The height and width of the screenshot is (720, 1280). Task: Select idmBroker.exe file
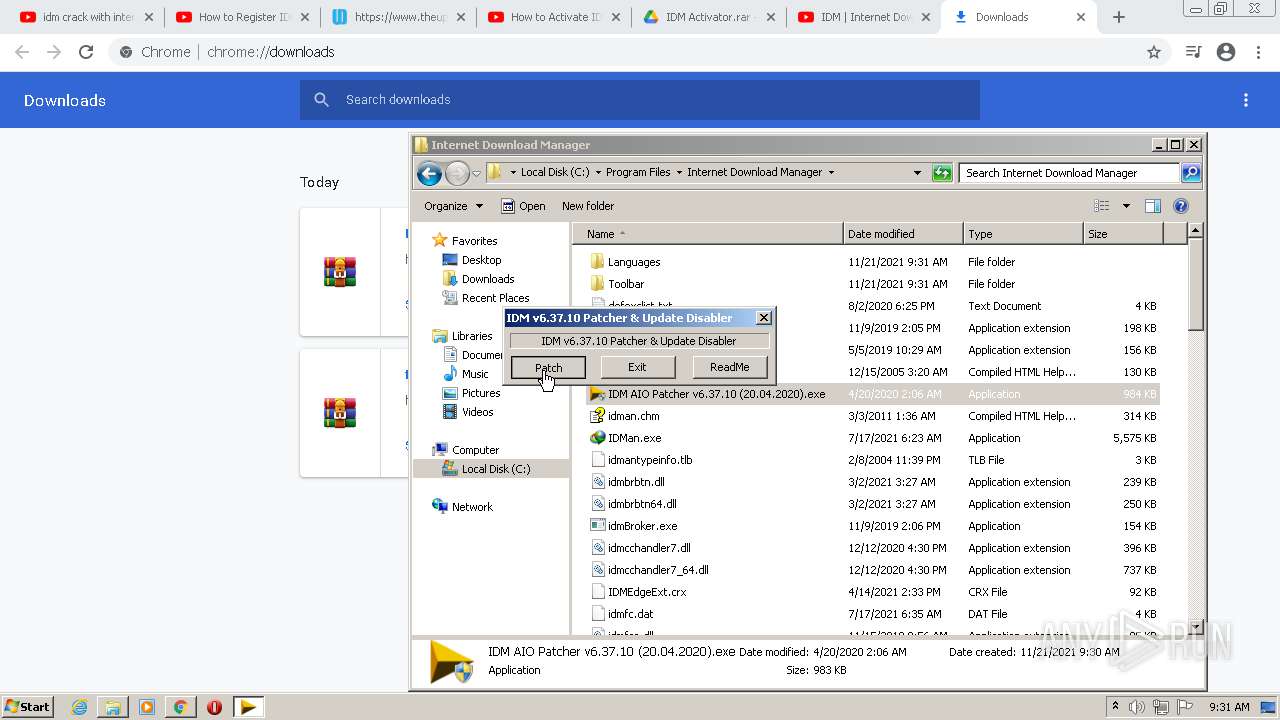click(642, 526)
